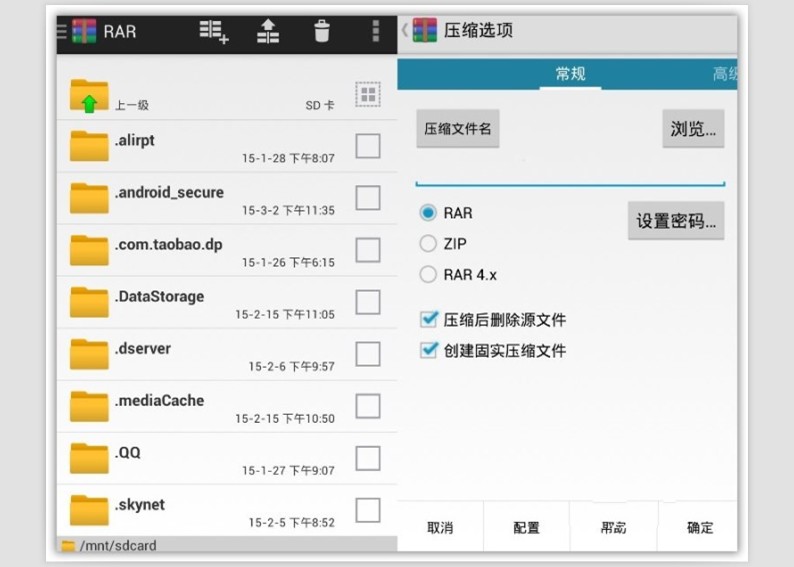Open the three-dot overflow menu

376,31
